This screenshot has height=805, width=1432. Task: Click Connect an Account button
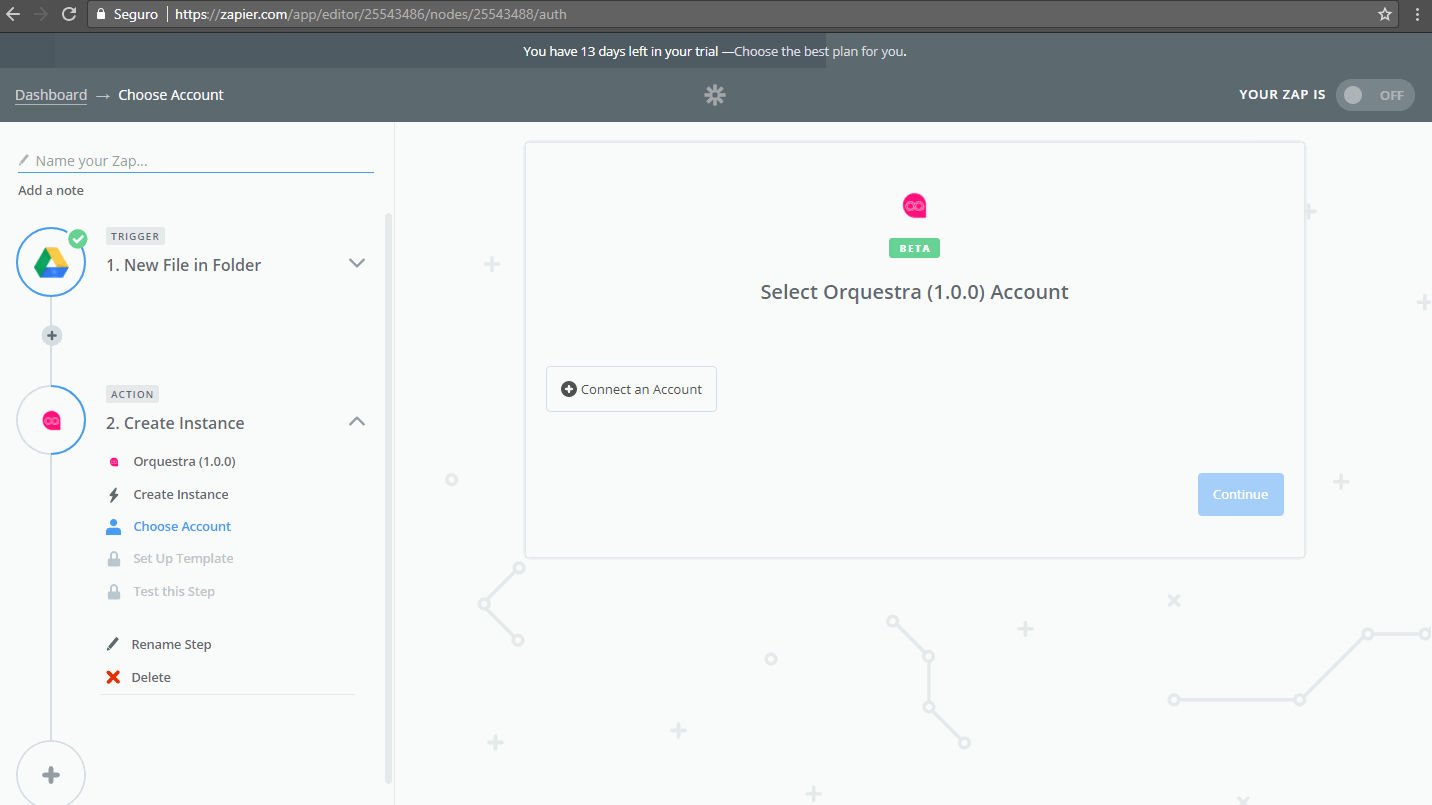[x=631, y=389]
